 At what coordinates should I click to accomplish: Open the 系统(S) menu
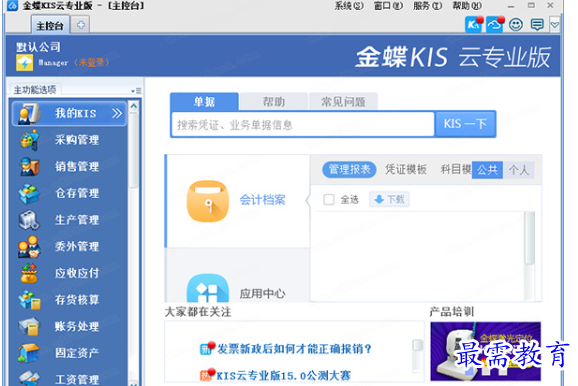pos(349,6)
